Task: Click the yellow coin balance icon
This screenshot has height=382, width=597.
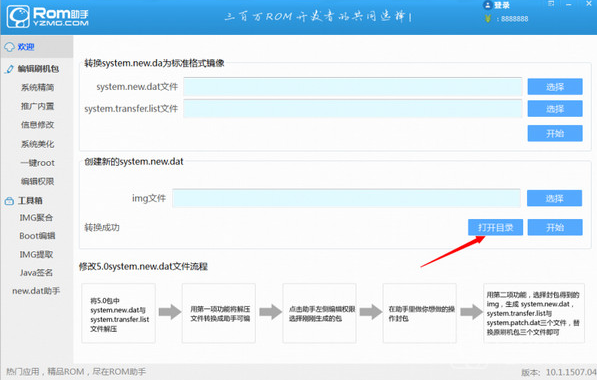Action: pyautogui.click(x=488, y=18)
